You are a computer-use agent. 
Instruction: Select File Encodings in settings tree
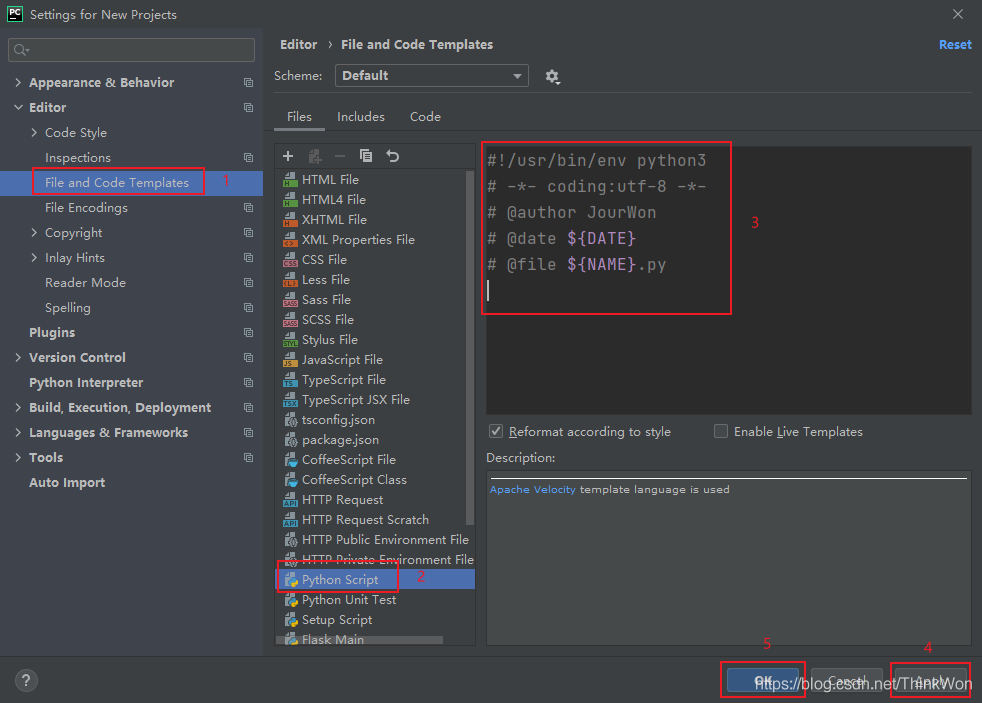tap(86, 208)
